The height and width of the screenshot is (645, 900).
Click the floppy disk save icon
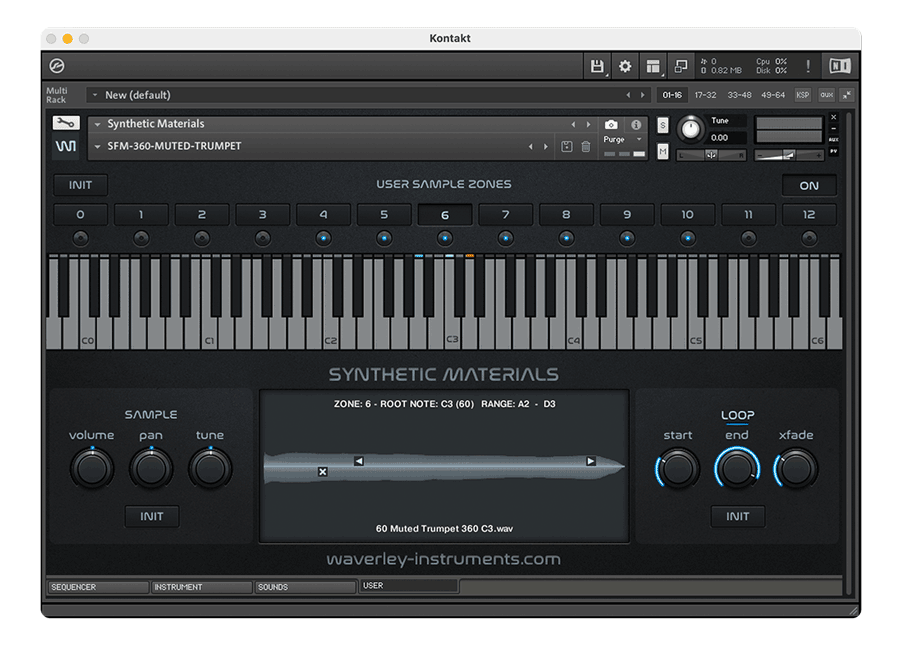coord(597,67)
